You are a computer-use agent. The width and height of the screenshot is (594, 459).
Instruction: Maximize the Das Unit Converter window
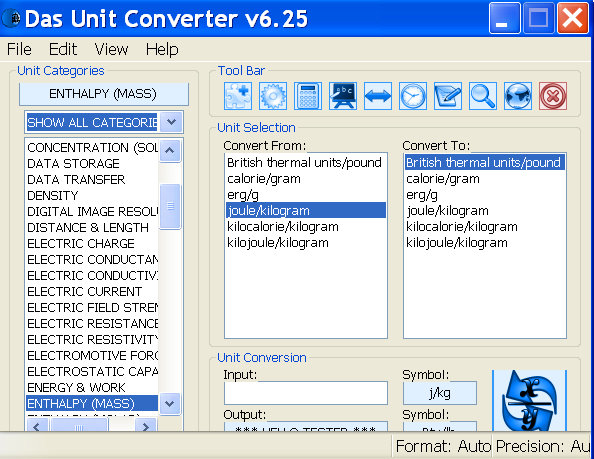(x=539, y=18)
